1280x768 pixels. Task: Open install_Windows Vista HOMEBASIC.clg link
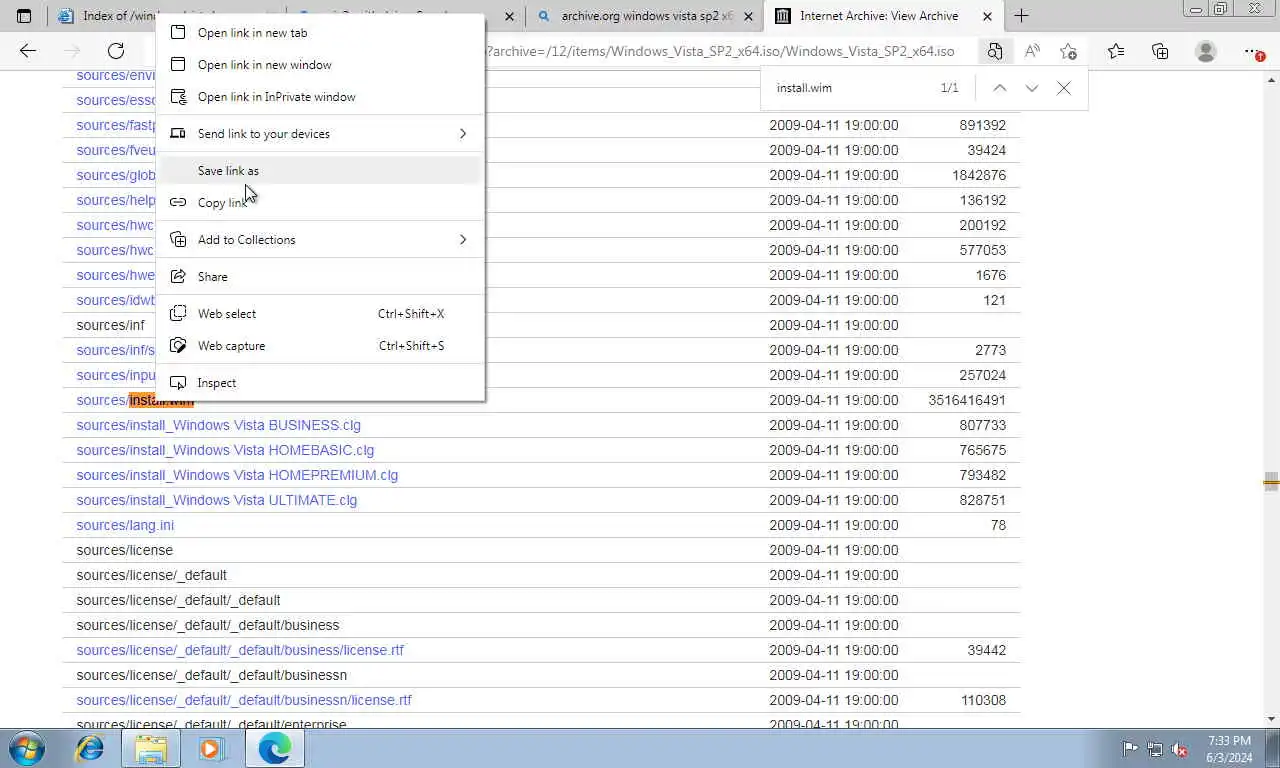(x=225, y=450)
